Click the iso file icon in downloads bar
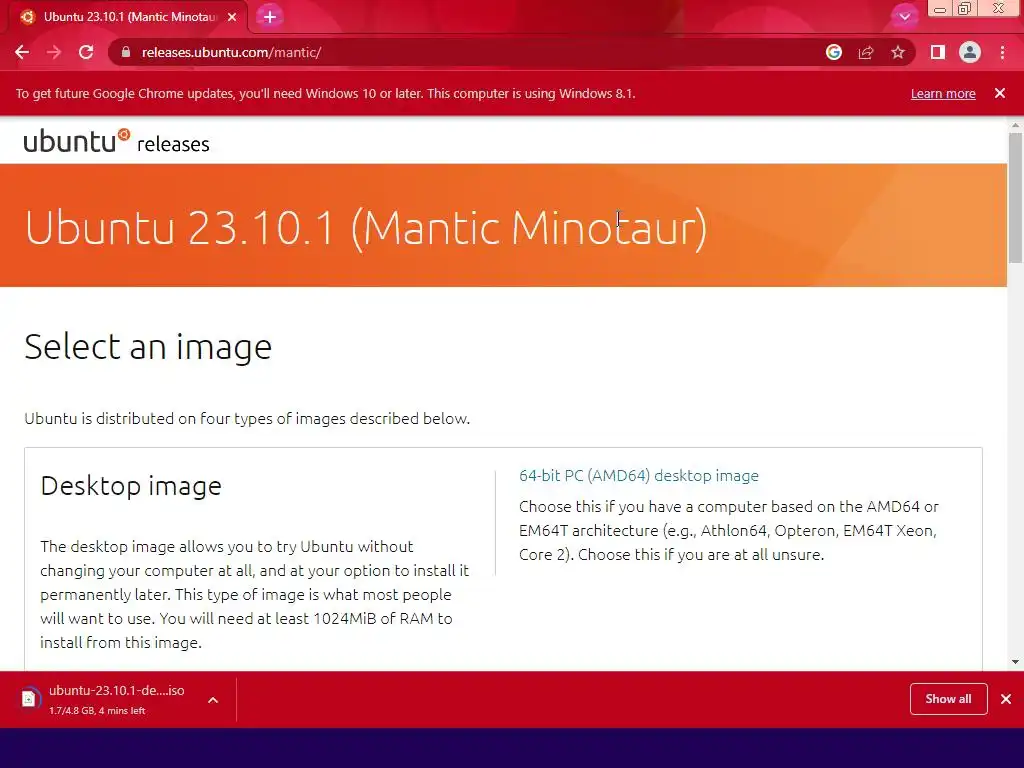The image size is (1024, 768). pyautogui.click(x=29, y=699)
